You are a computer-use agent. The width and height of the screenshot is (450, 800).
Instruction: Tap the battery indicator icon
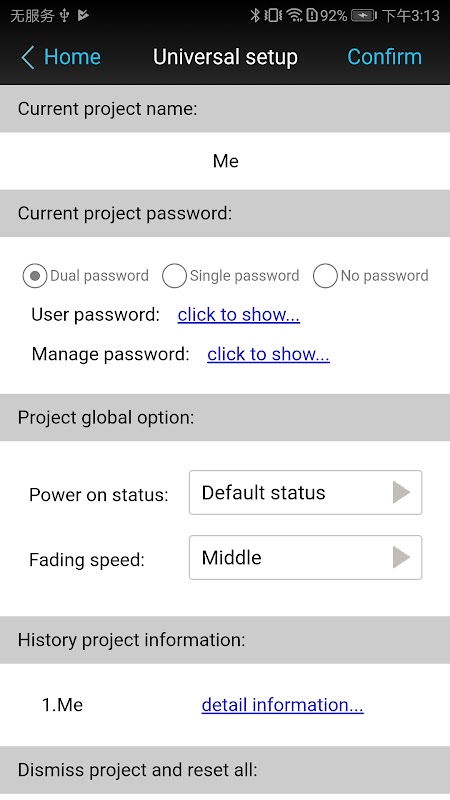click(364, 16)
